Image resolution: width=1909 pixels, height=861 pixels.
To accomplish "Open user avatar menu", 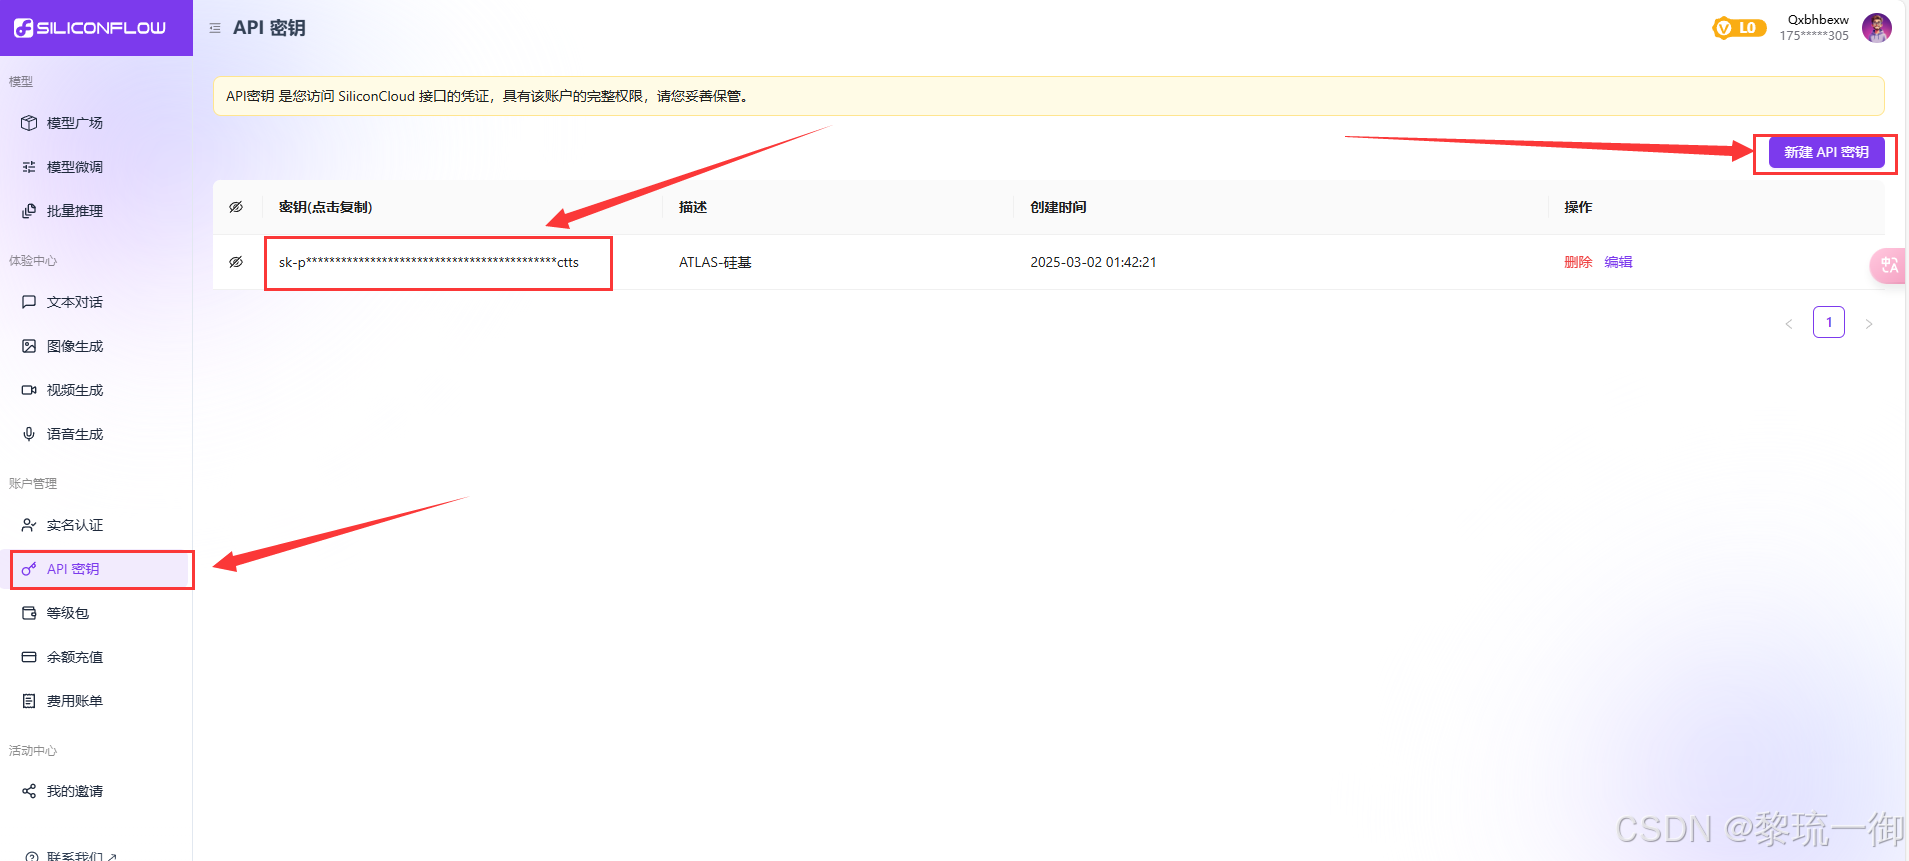I will pyautogui.click(x=1876, y=28).
